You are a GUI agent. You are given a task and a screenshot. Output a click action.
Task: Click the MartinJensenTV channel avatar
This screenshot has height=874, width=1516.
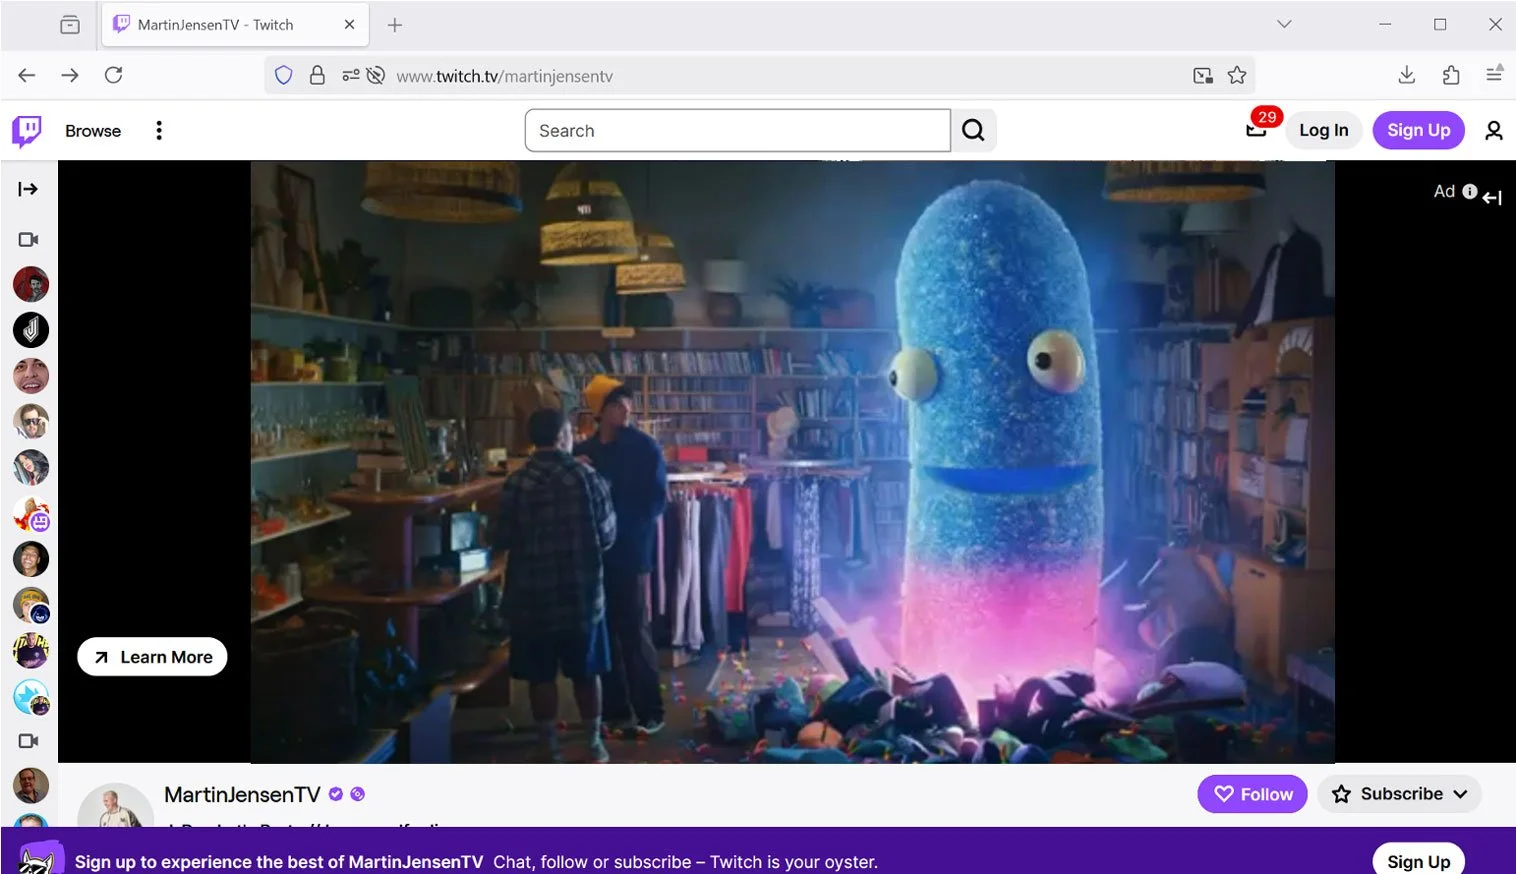[116, 805]
